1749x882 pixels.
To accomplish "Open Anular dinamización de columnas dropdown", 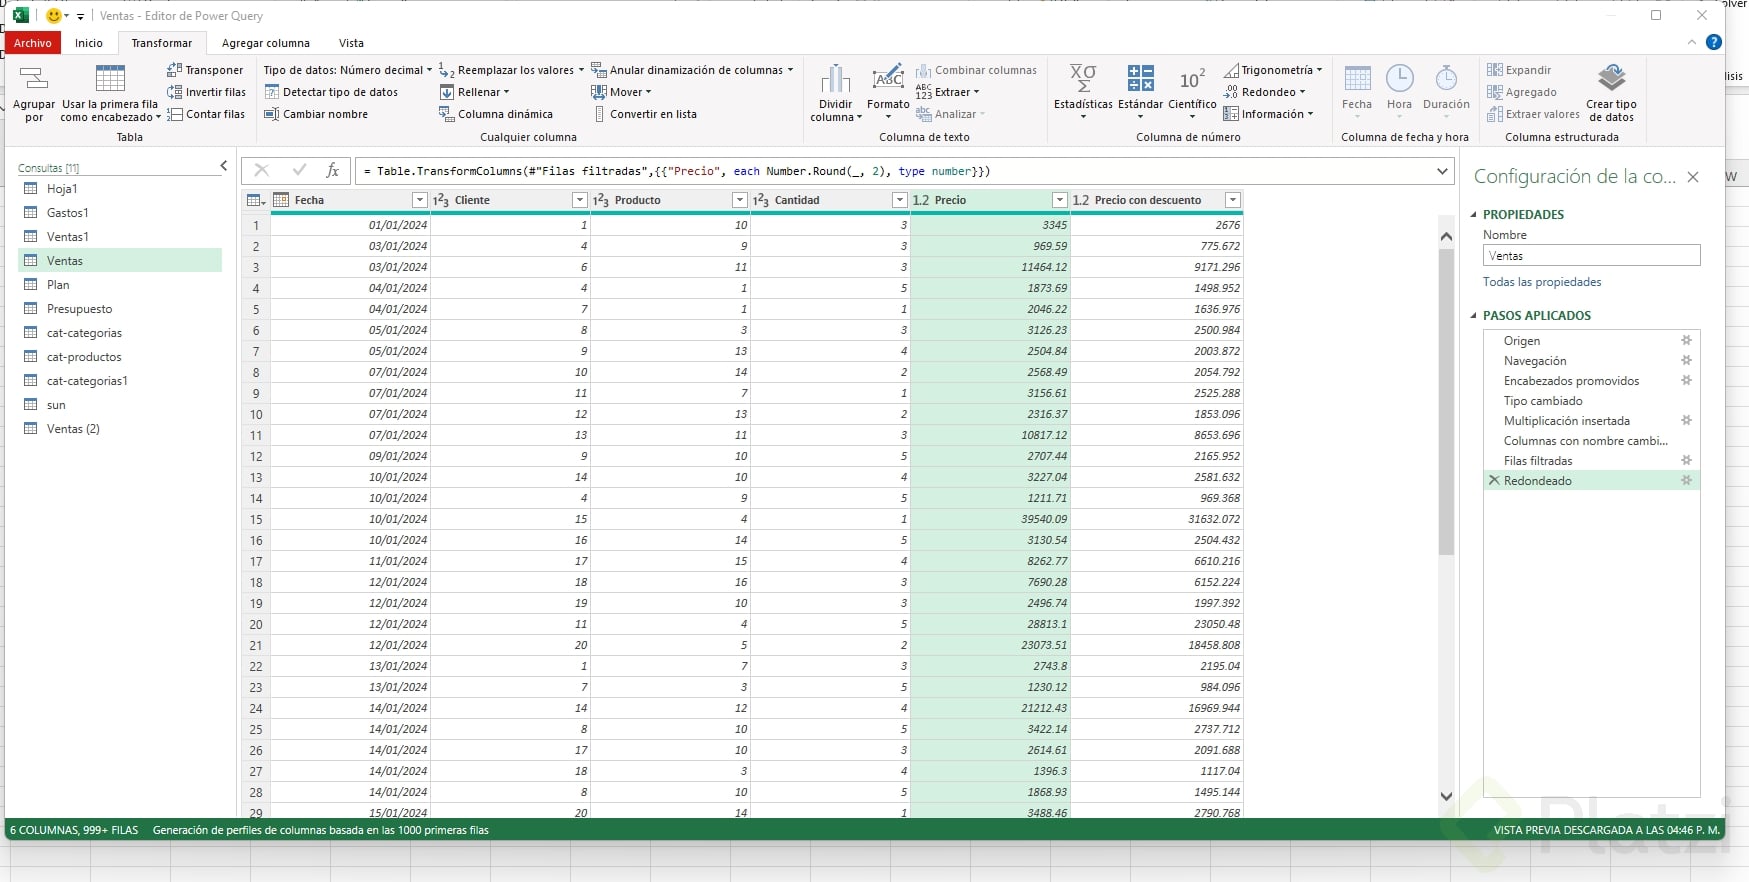I will click(x=692, y=70).
